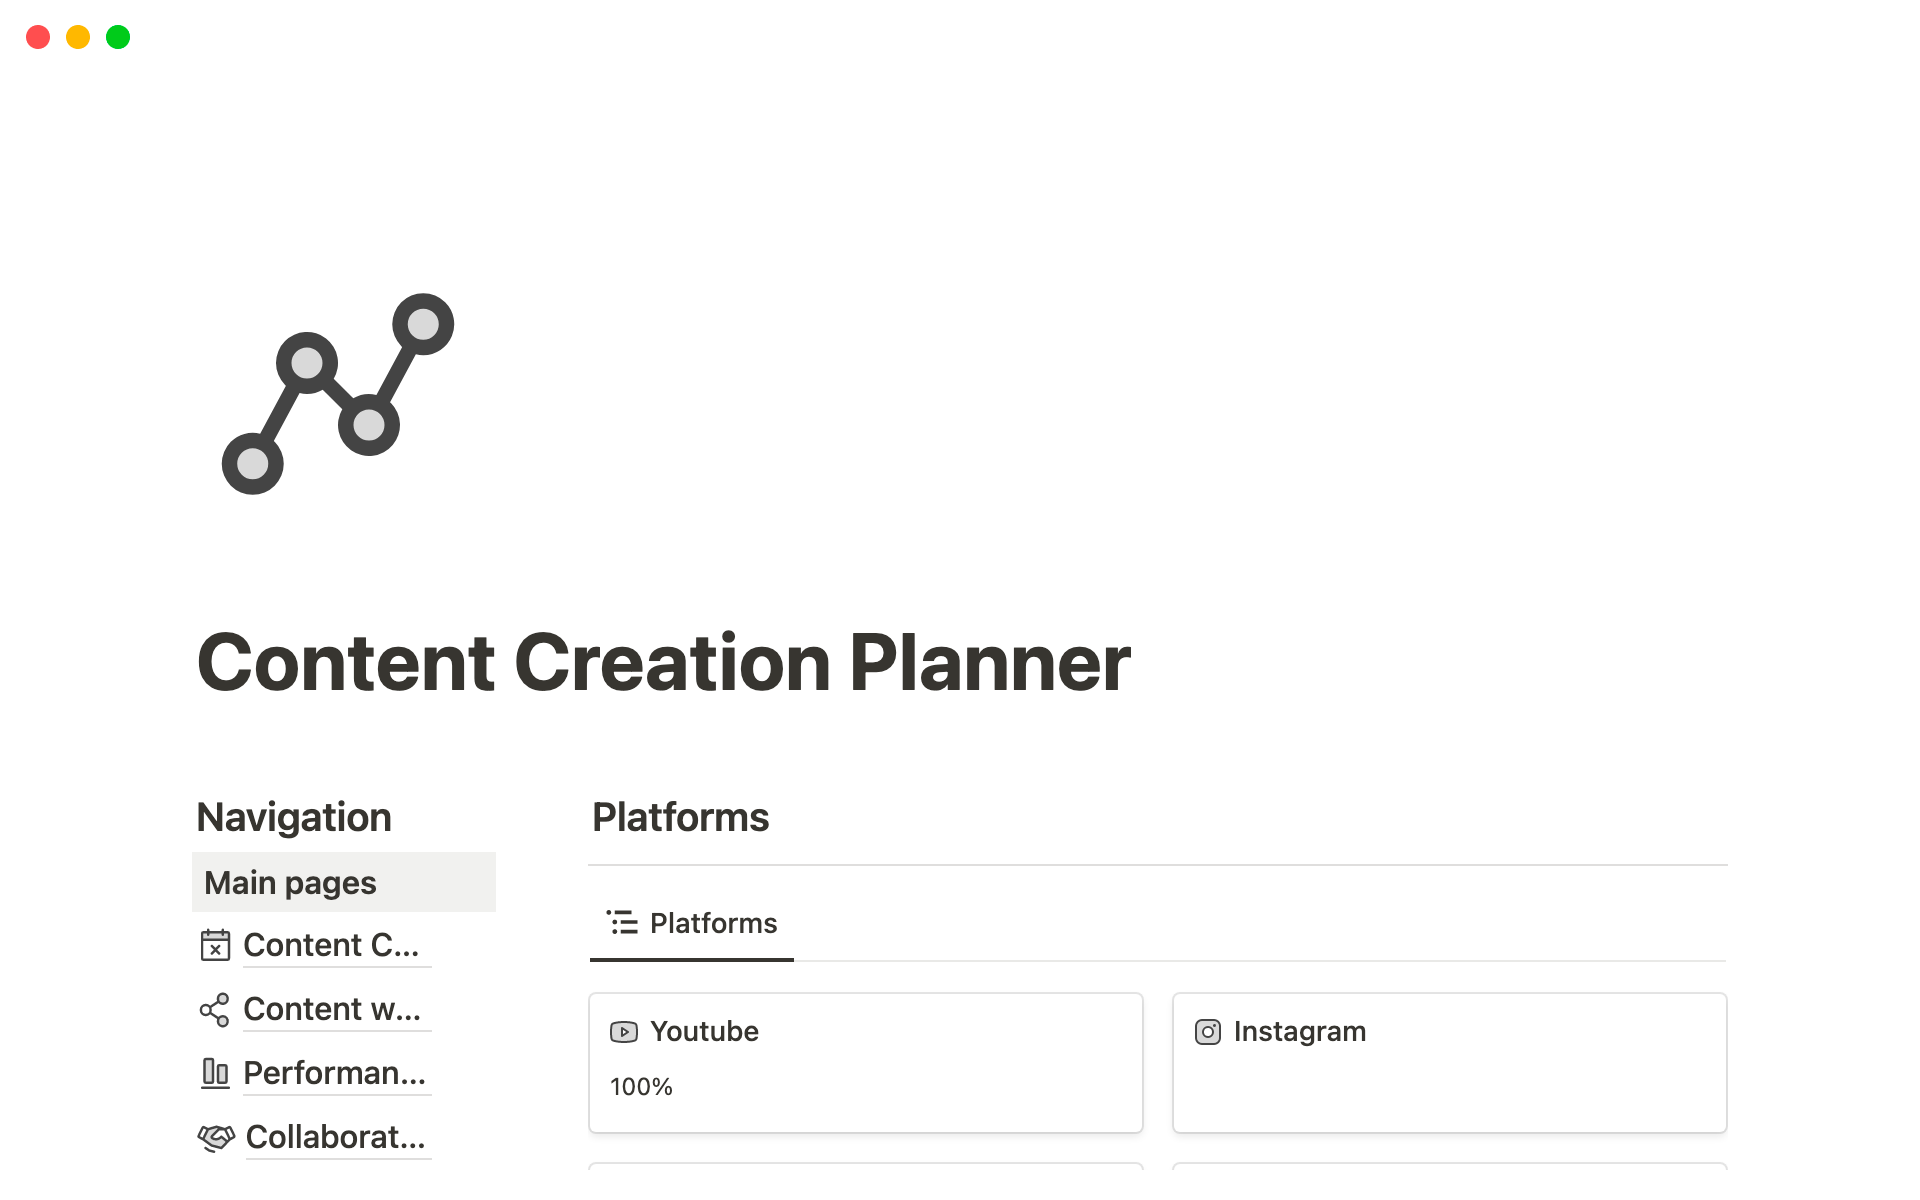Click the list icon on Platforms tab
The image size is (1920, 1200).
[622, 922]
